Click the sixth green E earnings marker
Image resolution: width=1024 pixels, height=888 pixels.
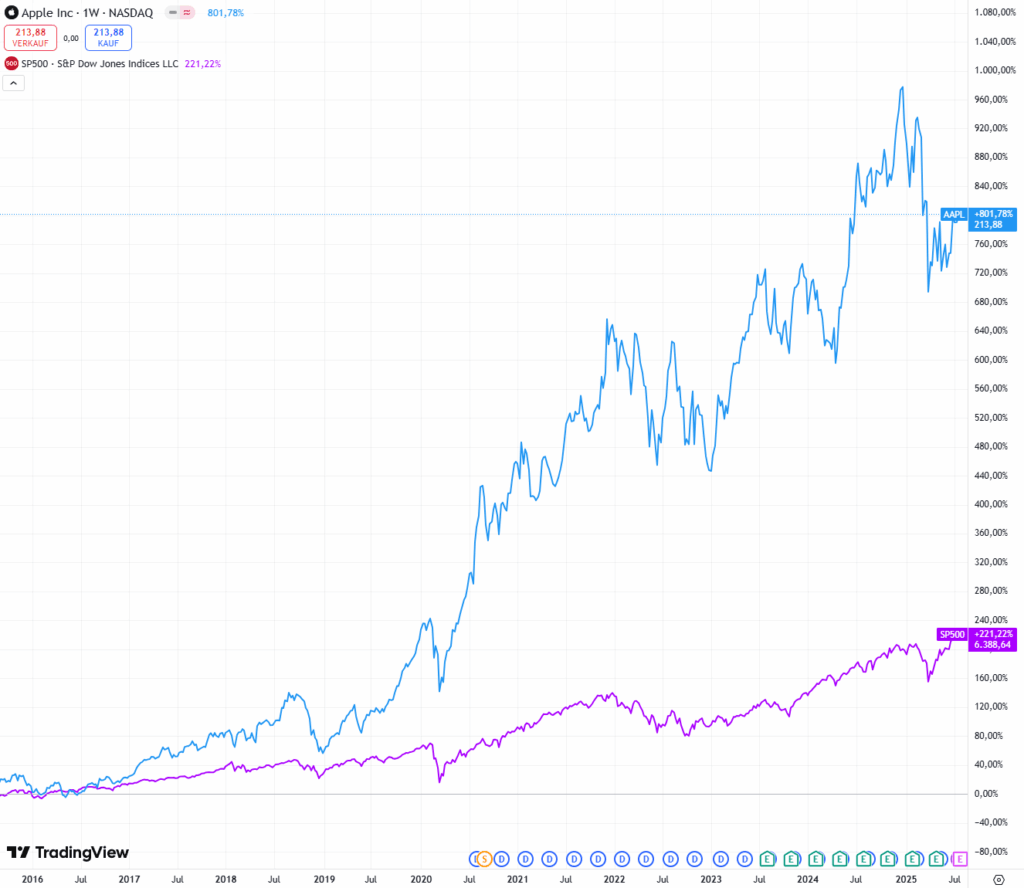pos(888,859)
